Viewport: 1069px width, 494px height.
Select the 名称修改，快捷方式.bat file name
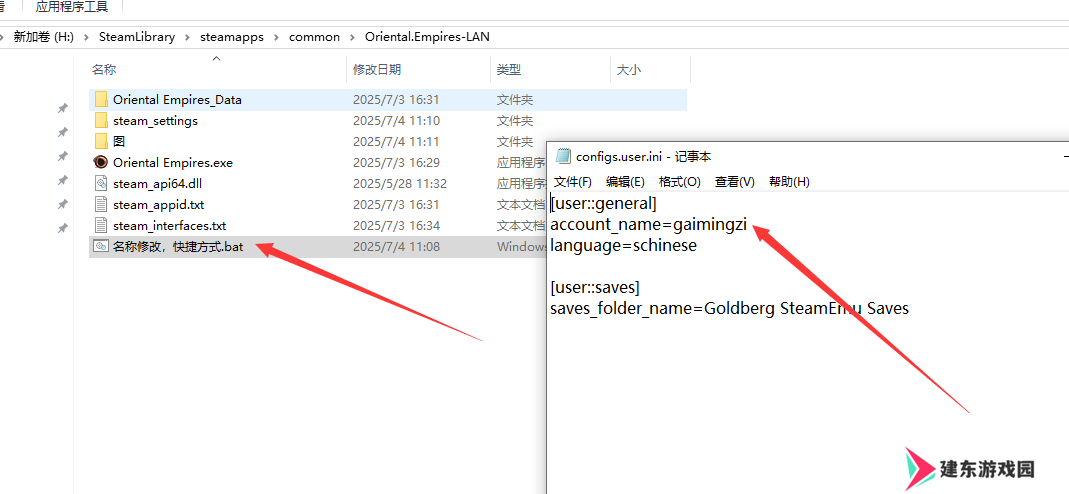(178, 247)
